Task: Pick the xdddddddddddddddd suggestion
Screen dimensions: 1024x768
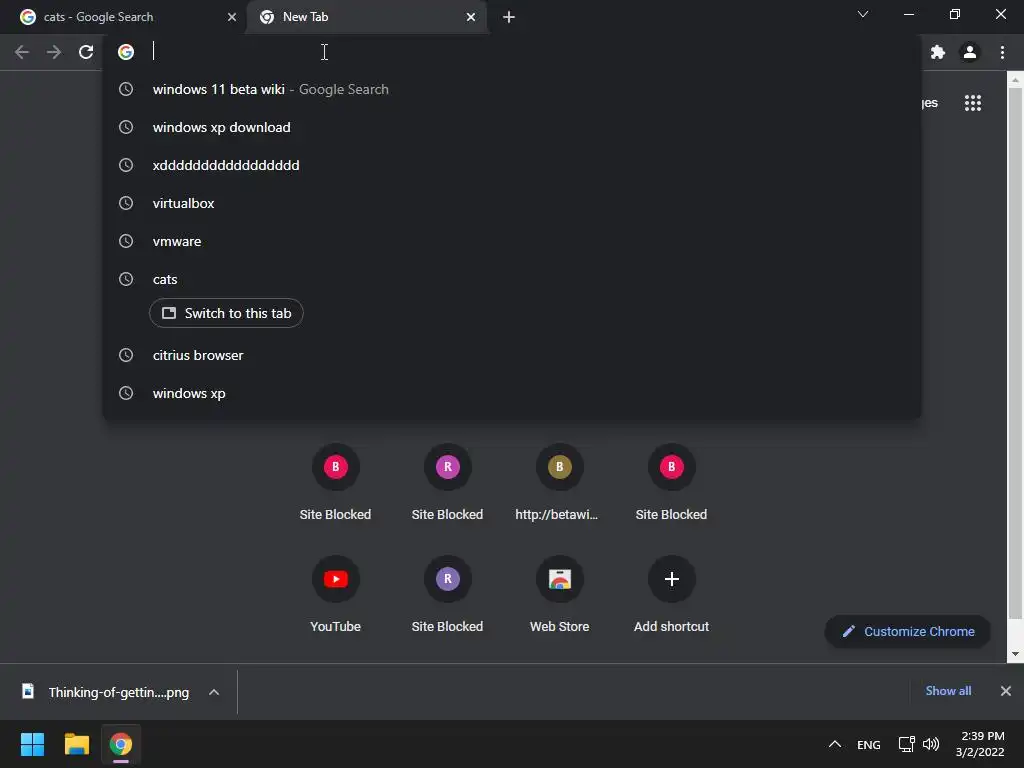Action: [512, 165]
